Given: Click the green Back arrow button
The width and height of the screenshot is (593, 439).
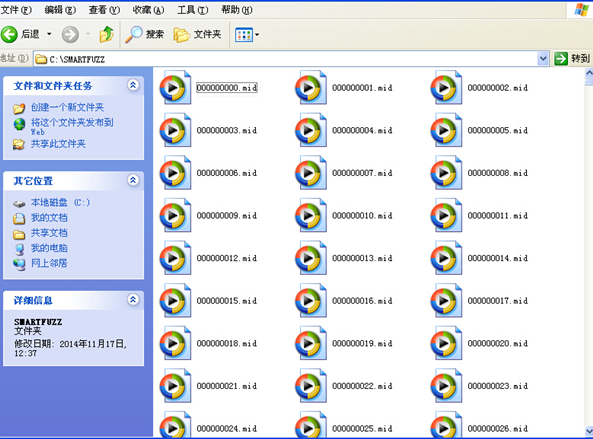Looking at the screenshot, I should coord(9,34).
